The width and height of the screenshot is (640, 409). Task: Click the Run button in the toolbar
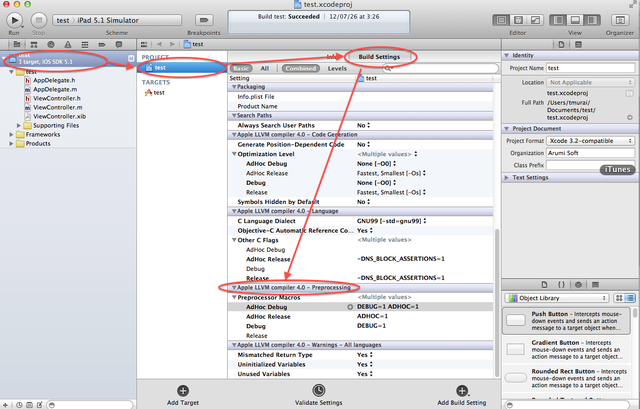tap(14, 20)
